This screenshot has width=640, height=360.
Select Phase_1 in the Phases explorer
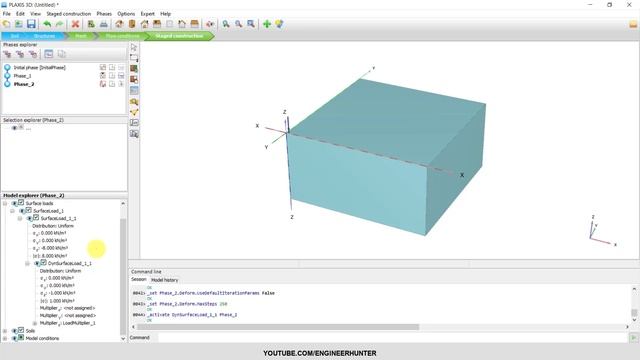[x=22, y=76]
